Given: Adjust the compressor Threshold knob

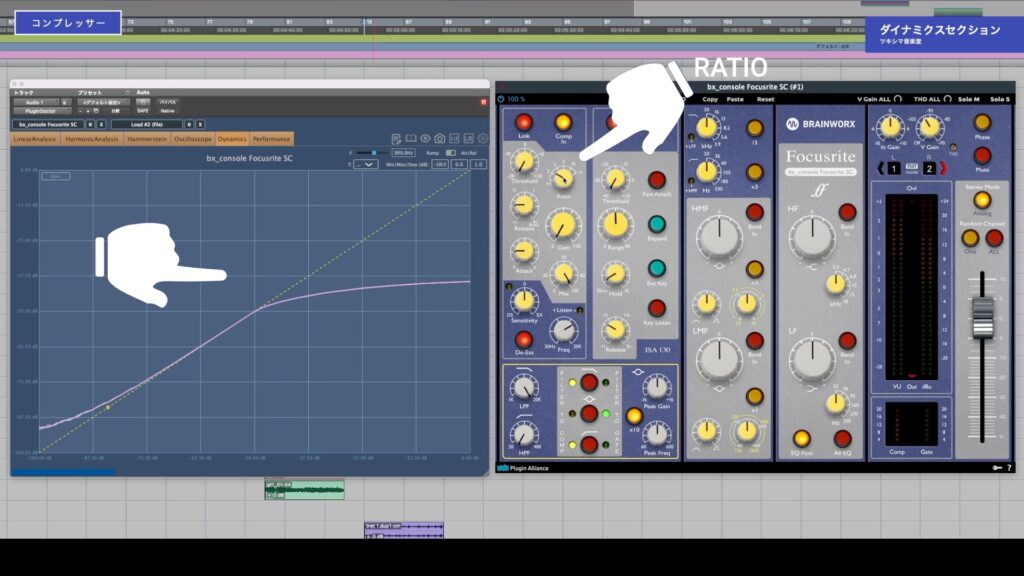Looking at the screenshot, I should point(523,163).
